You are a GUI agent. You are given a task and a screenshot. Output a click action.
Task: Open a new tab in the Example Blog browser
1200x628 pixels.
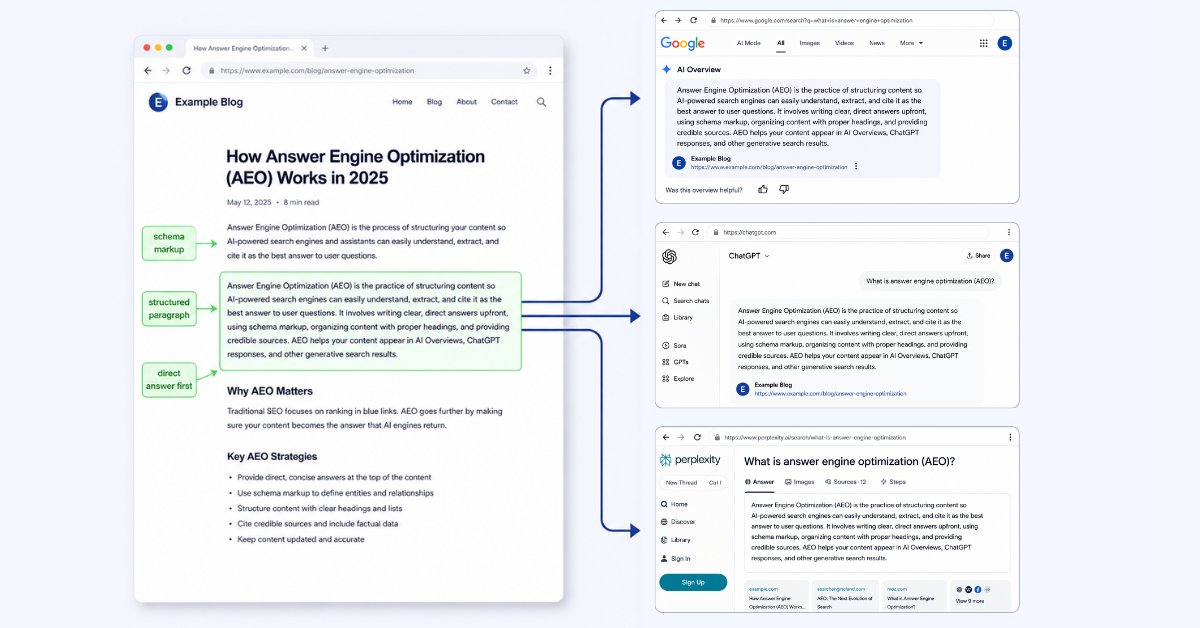tap(324, 48)
